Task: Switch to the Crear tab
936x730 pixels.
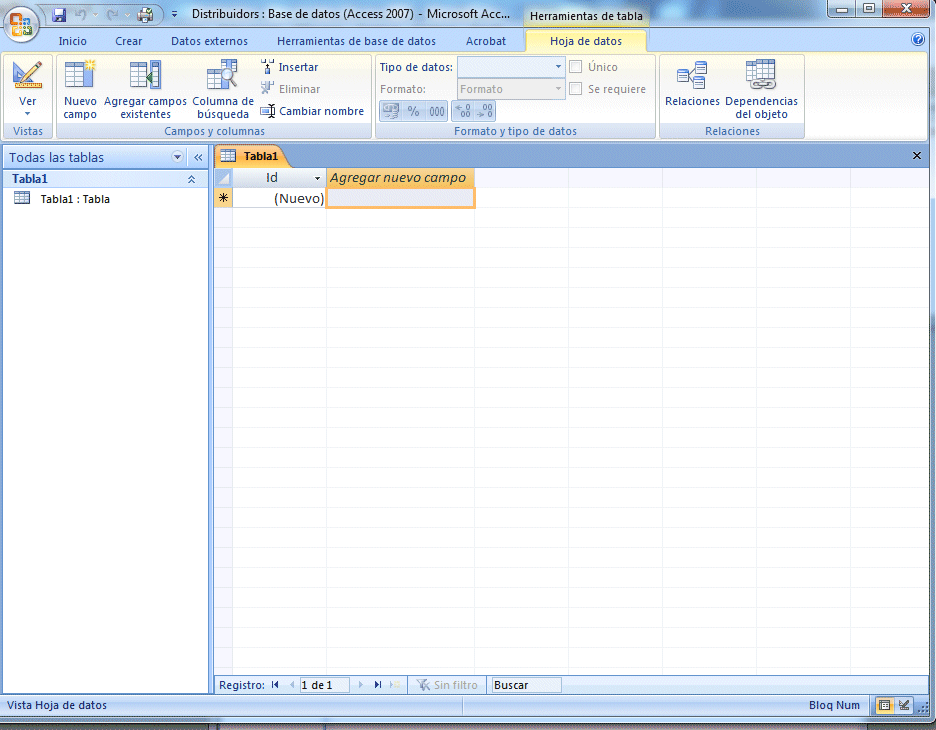Action: click(128, 41)
